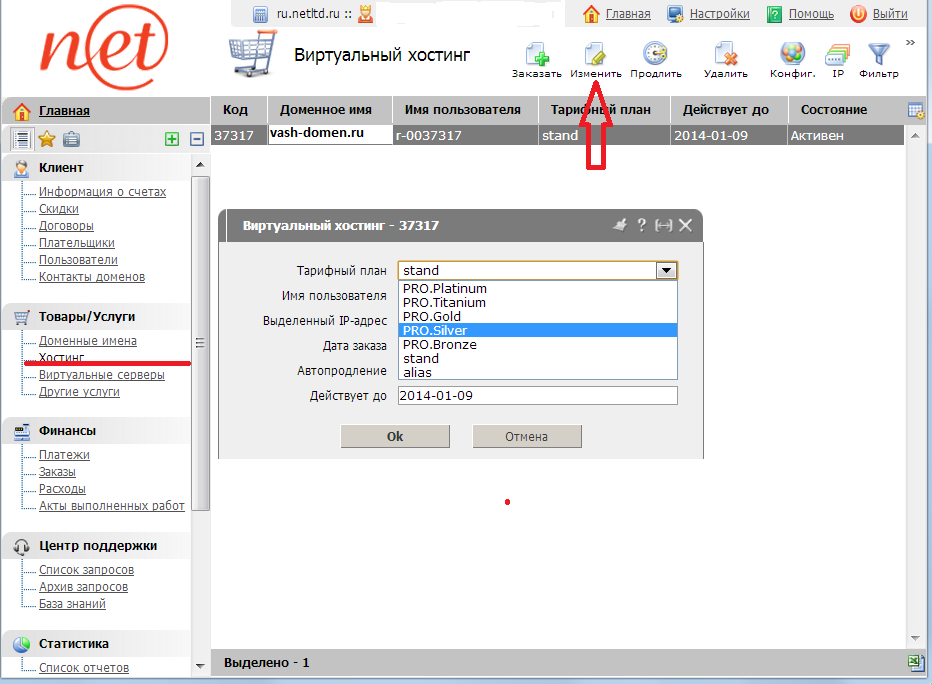Open the Доменные имена sidebar link
The width and height of the screenshot is (932, 684).
(x=88, y=341)
